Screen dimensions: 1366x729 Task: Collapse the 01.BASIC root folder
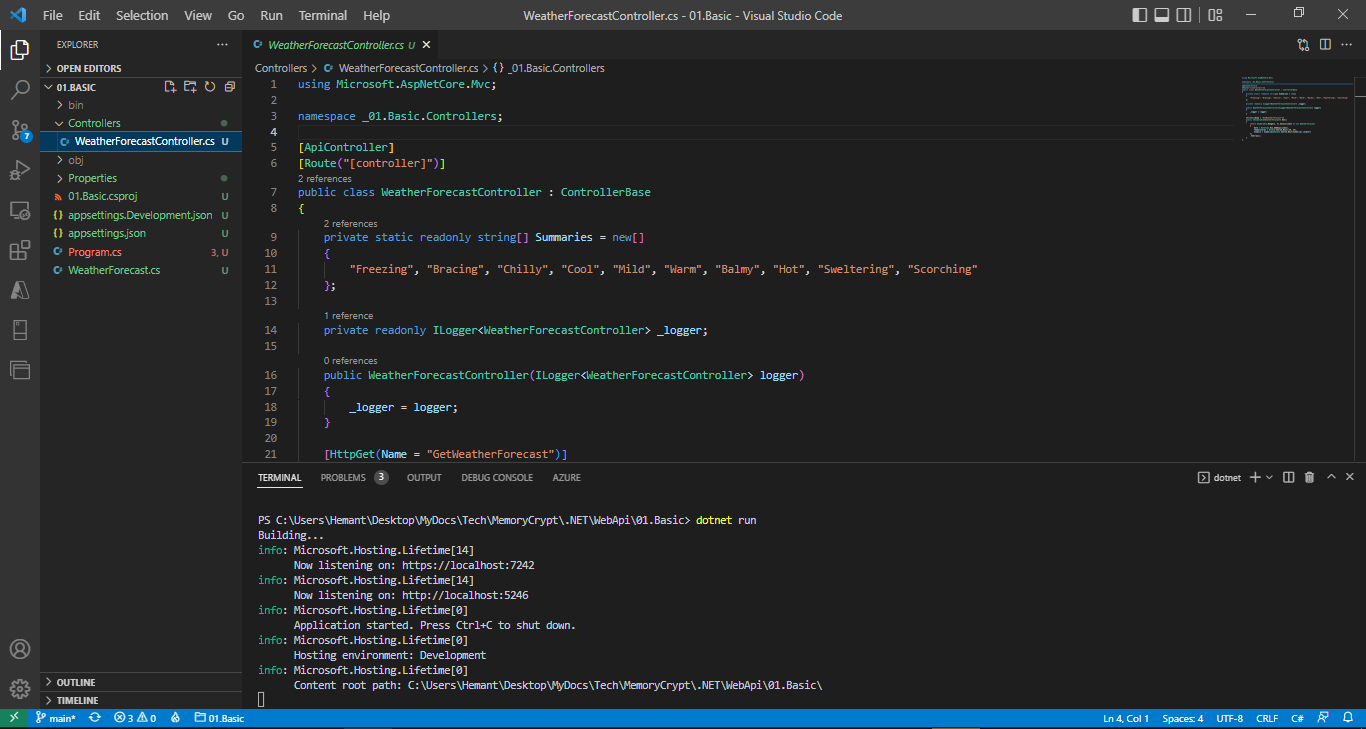tap(76, 87)
